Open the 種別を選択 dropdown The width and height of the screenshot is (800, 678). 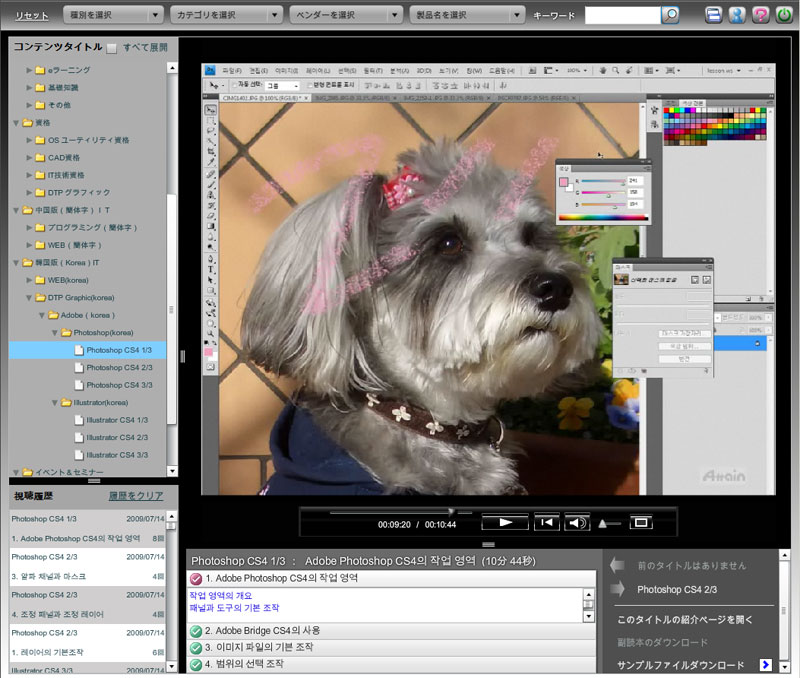pyautogui.click(x=111, y=15)
